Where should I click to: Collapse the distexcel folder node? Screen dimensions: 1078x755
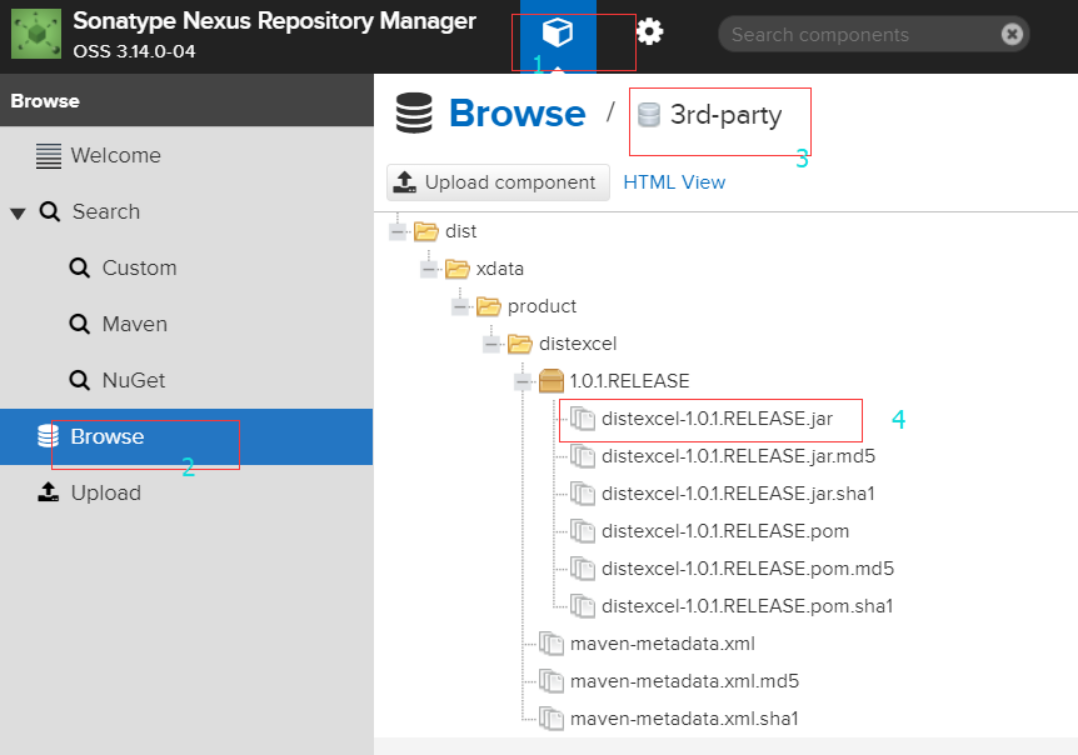pos(491,344)
